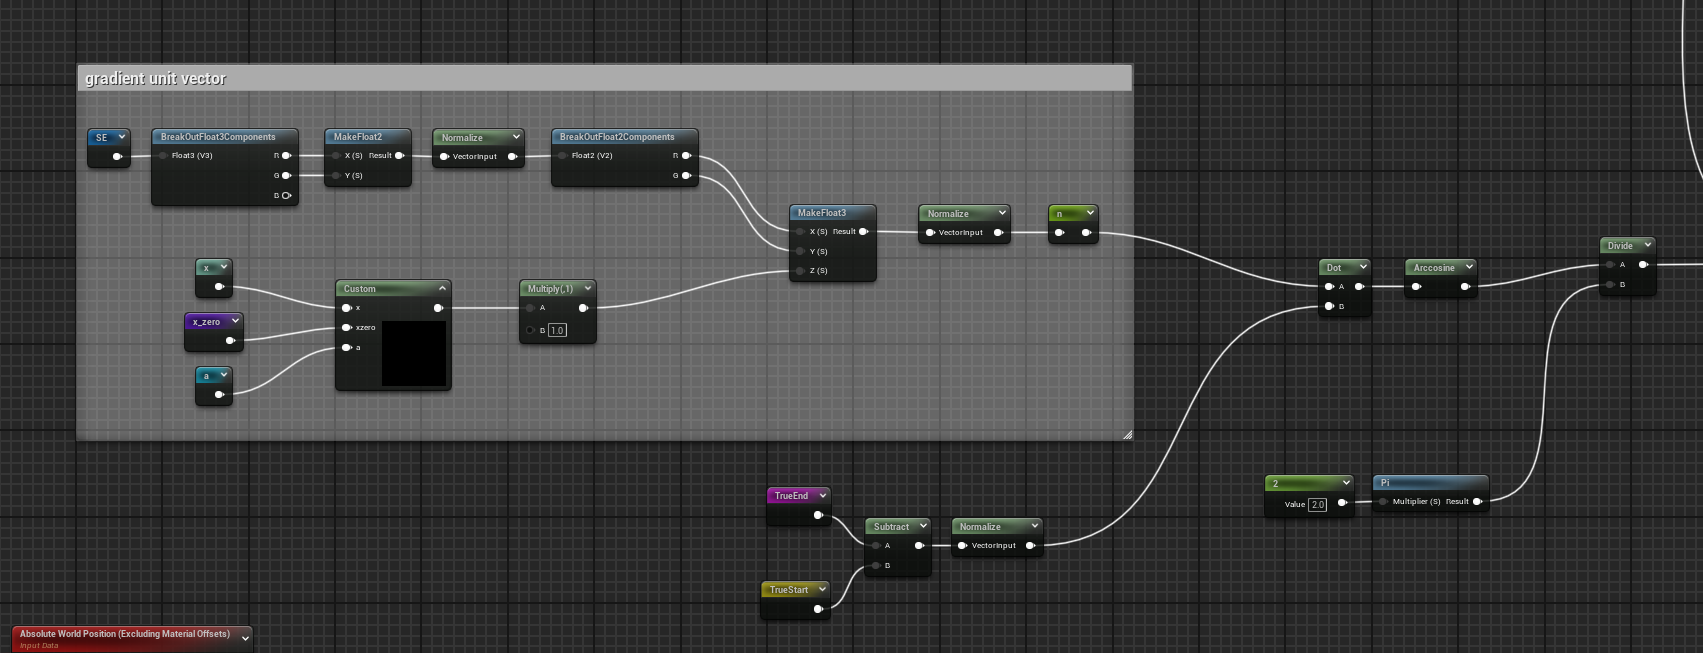Click the comment box resize handle corner
The image size is (1703, 653).
tap(1127, 434)
